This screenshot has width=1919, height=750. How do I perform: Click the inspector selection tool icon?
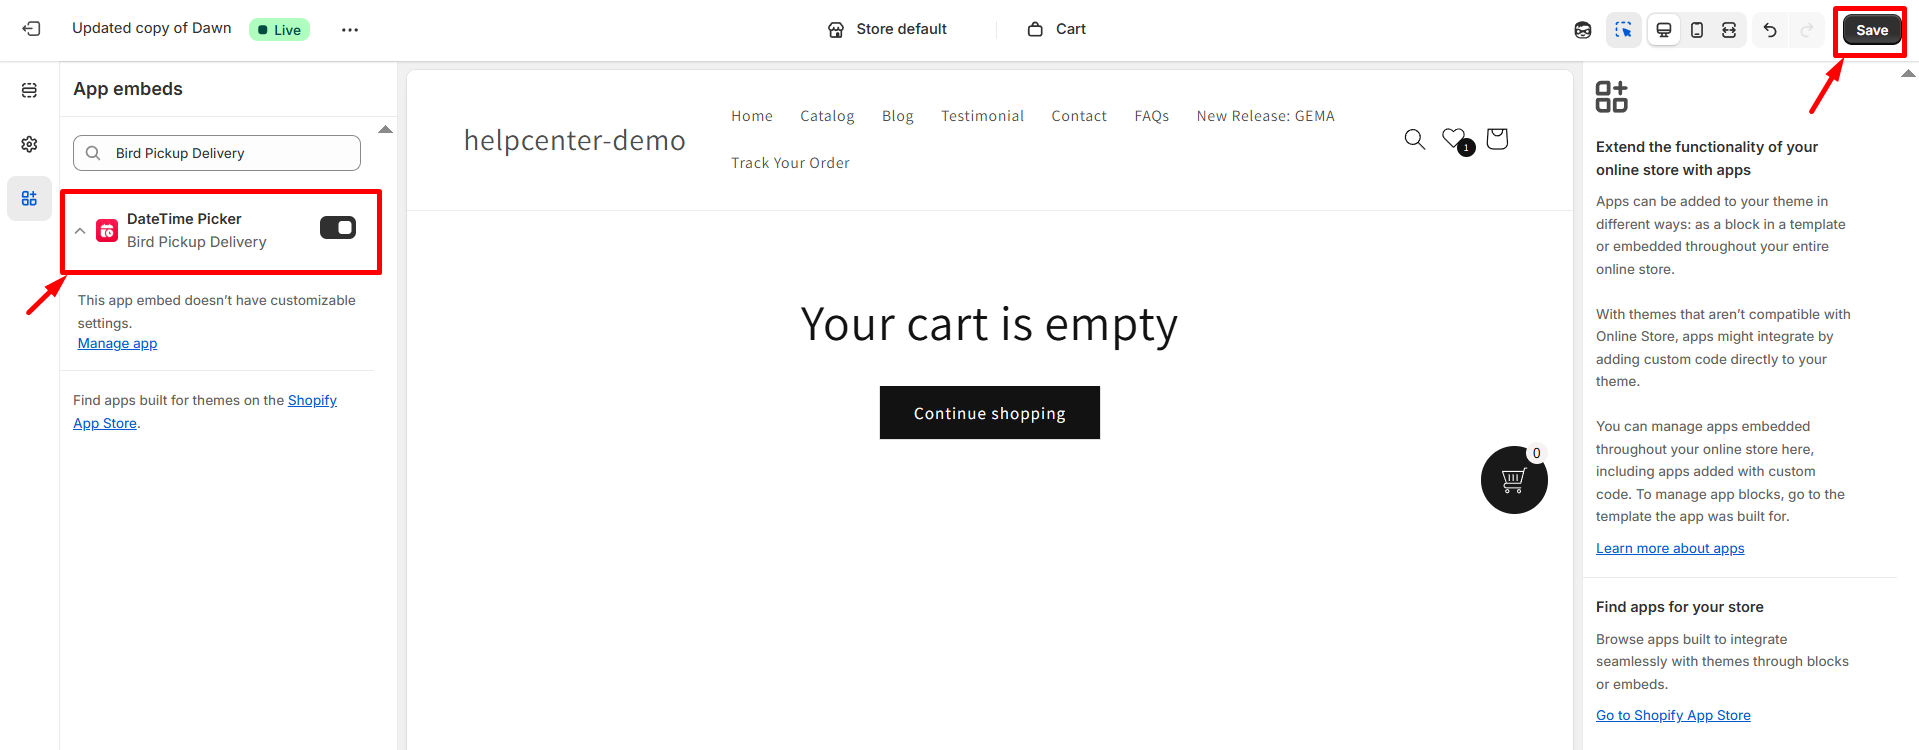coord(1623,30)
